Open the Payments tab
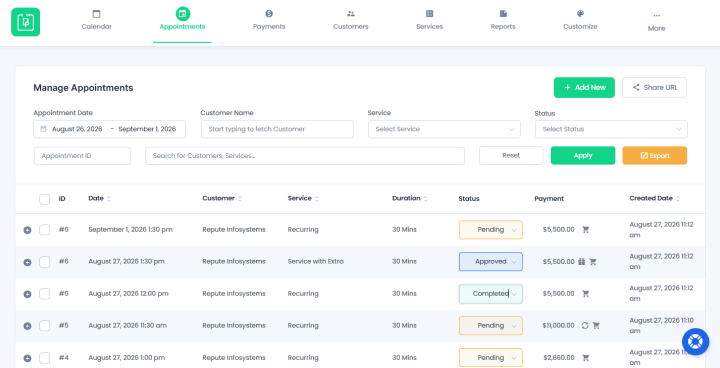This screenshot has height=368, width=720. [269, 21]
